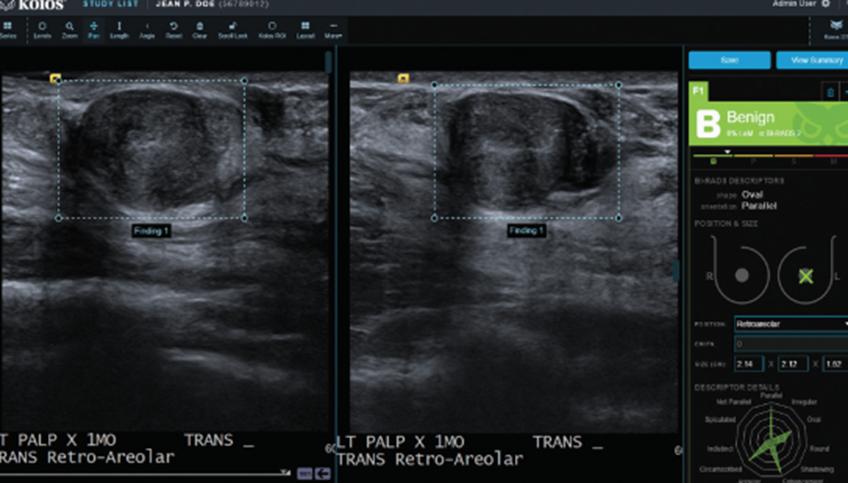Click the View Summary button
The image size is (848, 483).
pos(811,60)
